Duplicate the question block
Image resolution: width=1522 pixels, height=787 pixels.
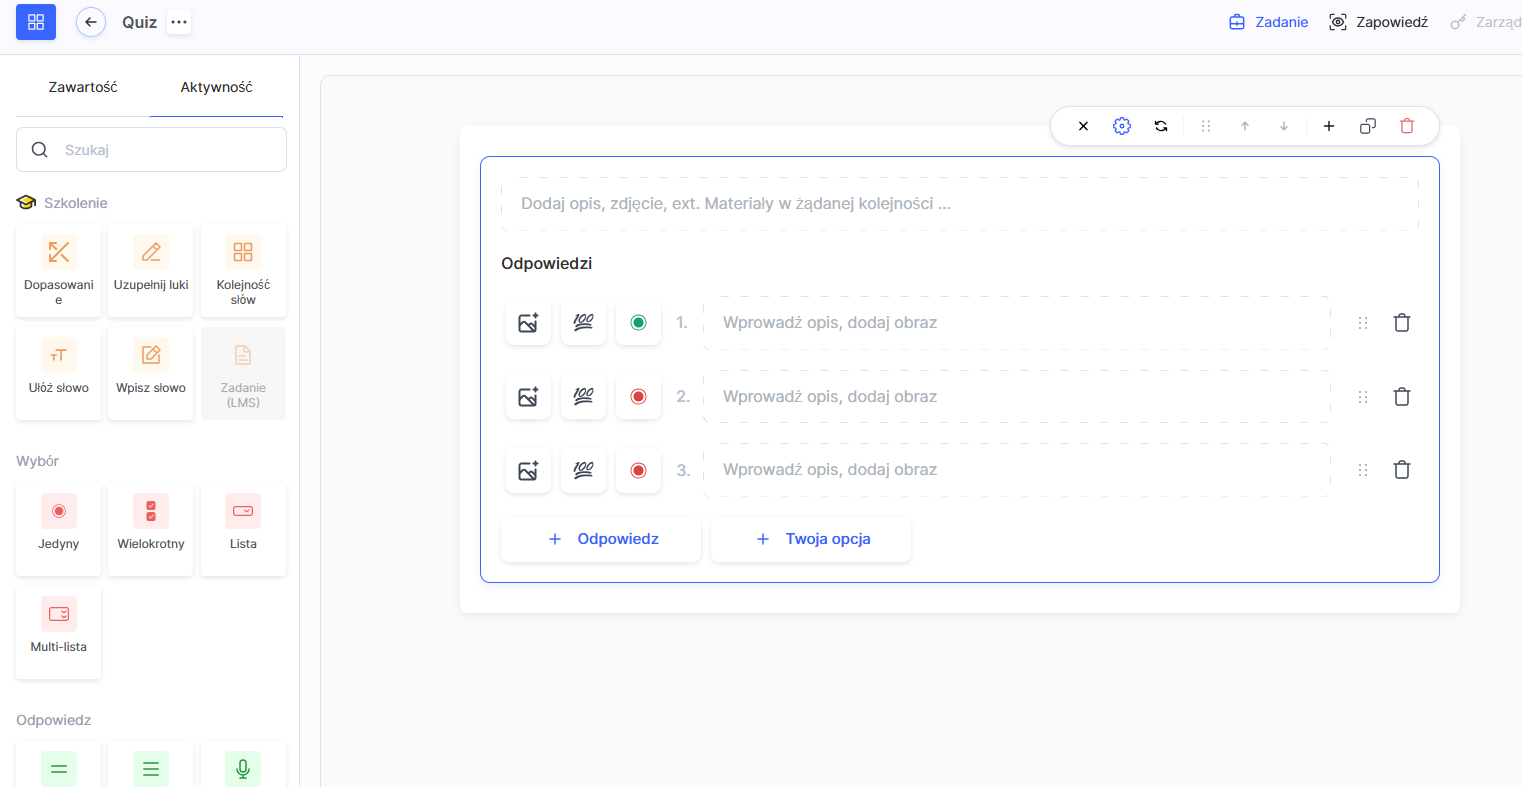pyautogui.click(x=1368, y=126)
